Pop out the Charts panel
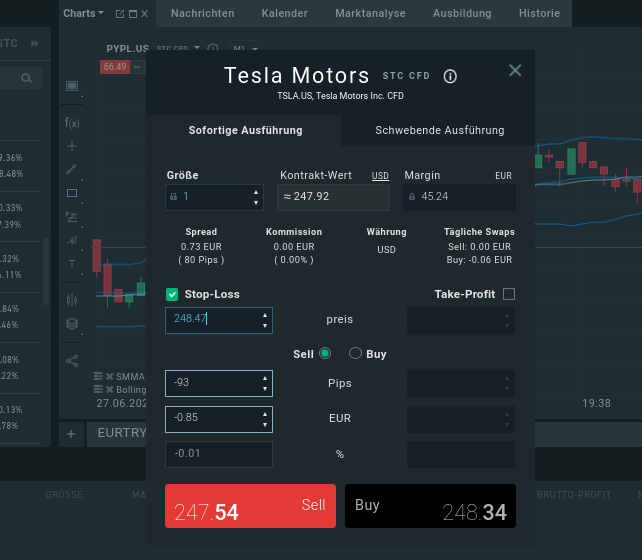Screen dimensions: 642x560 coord(120,14)
